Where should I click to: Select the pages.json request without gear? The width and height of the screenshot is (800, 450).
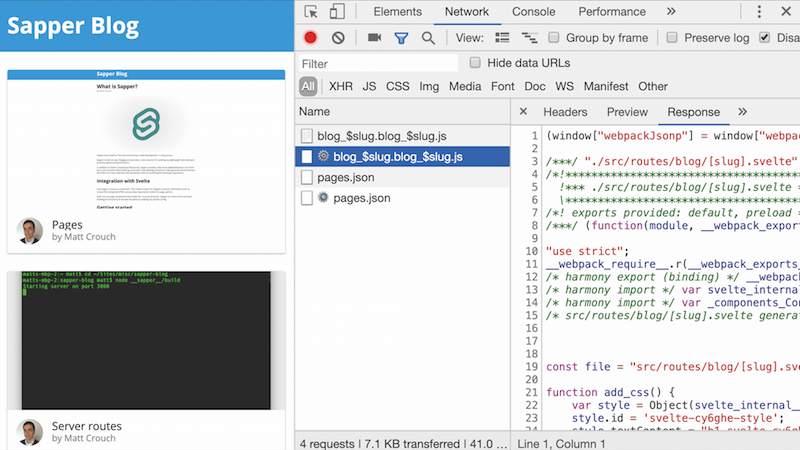(402, 177)
